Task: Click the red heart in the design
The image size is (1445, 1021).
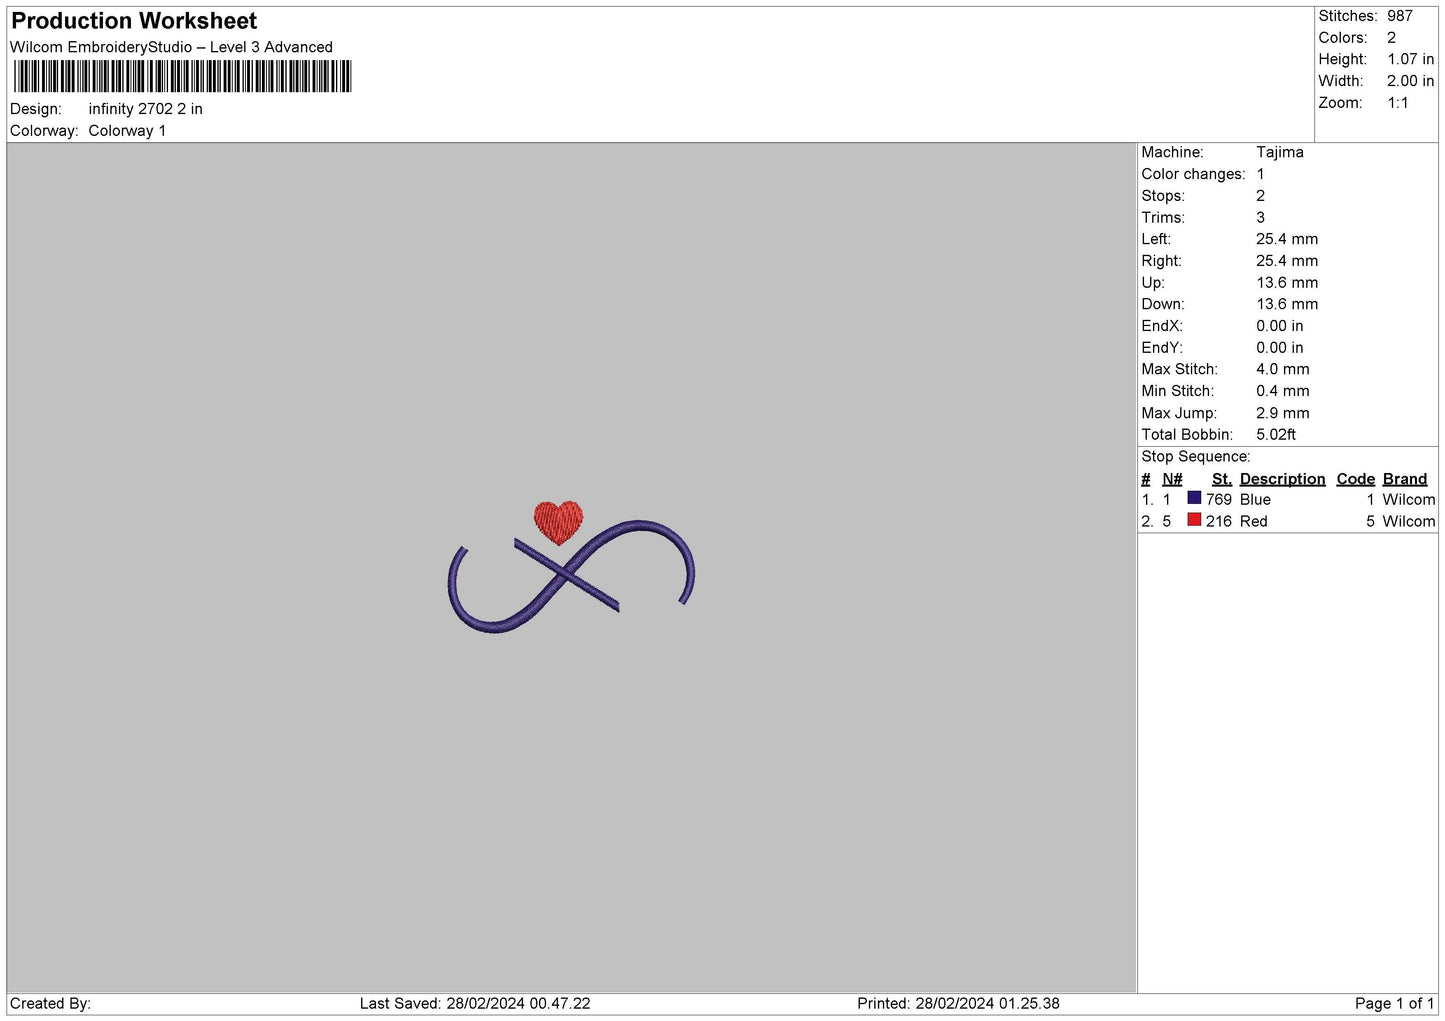Action: tap(558, 522)
